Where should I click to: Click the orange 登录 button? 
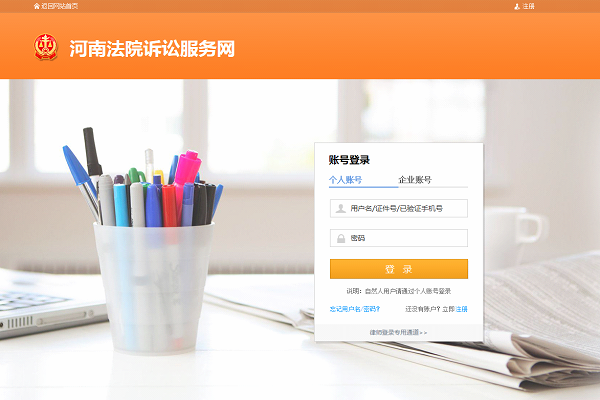pos(399,269)
